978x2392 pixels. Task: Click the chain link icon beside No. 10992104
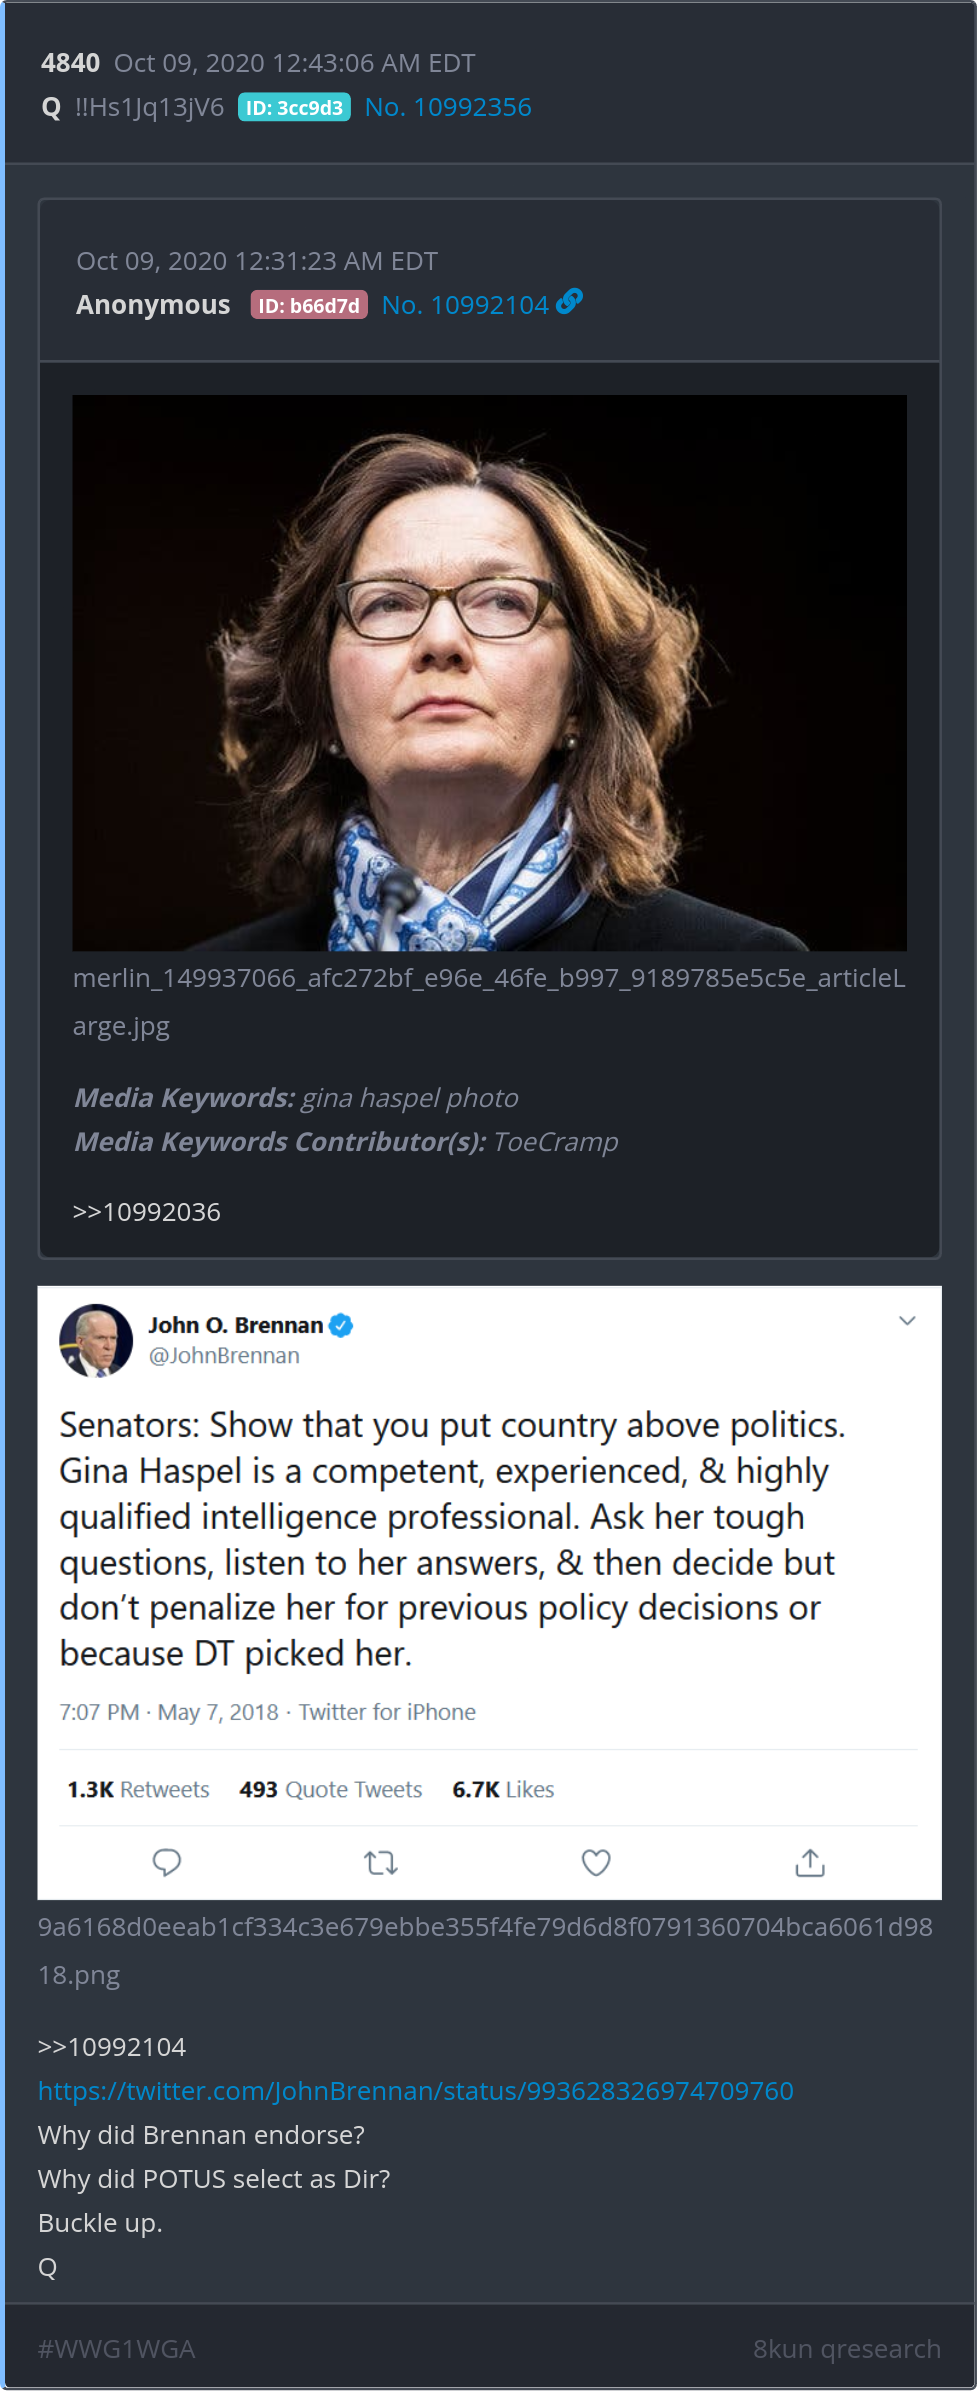point(570,301)
